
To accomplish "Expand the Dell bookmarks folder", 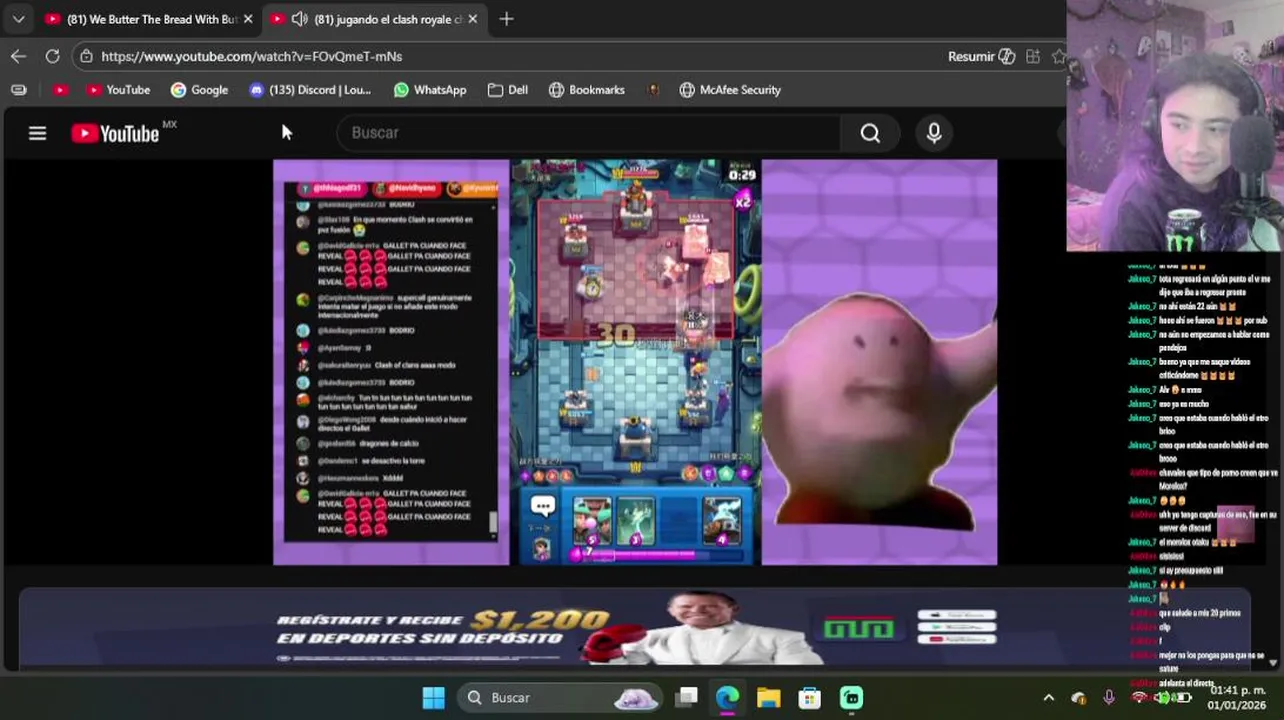I will [508, 90].
